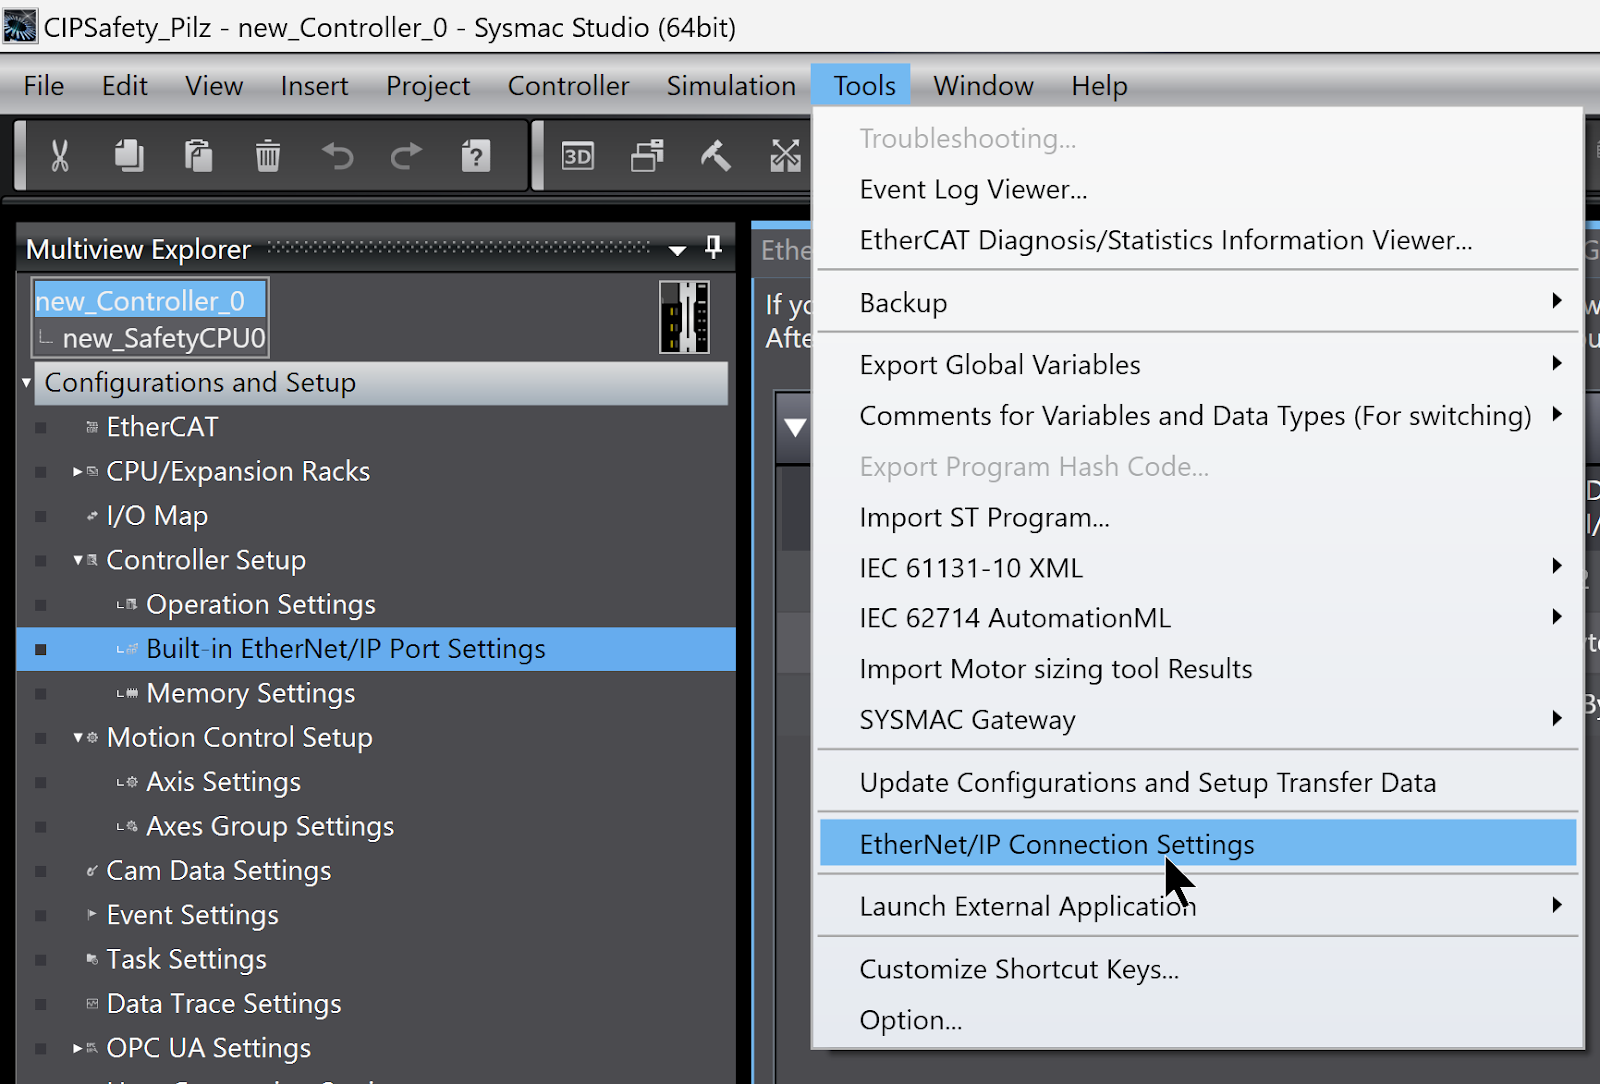Open Multiview Explorer dropdown arrow
This screenshot has width=1600, height=1084.
pyautogui.click(x=677, y=250)
